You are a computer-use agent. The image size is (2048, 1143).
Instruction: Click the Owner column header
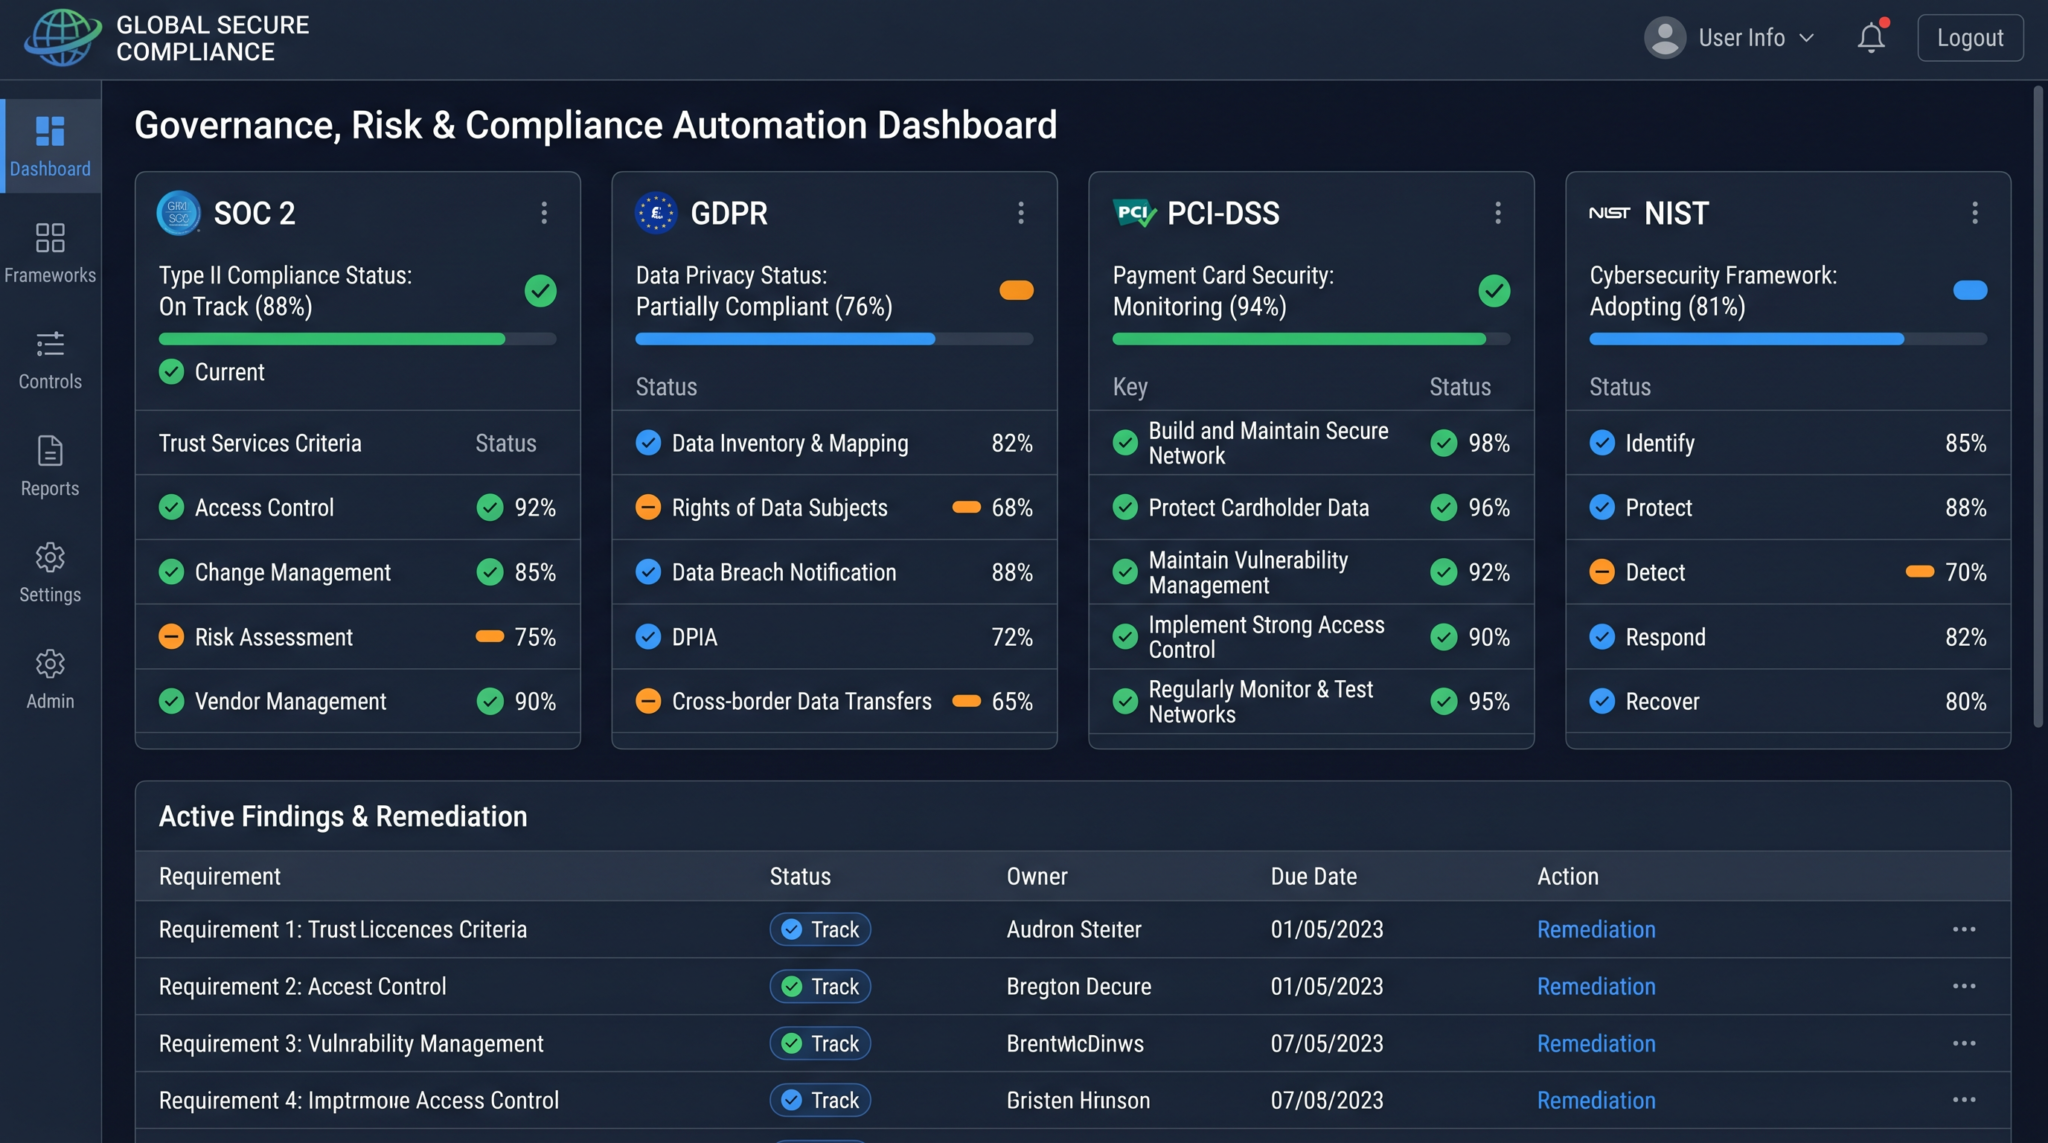click(x=1037, y=877)
